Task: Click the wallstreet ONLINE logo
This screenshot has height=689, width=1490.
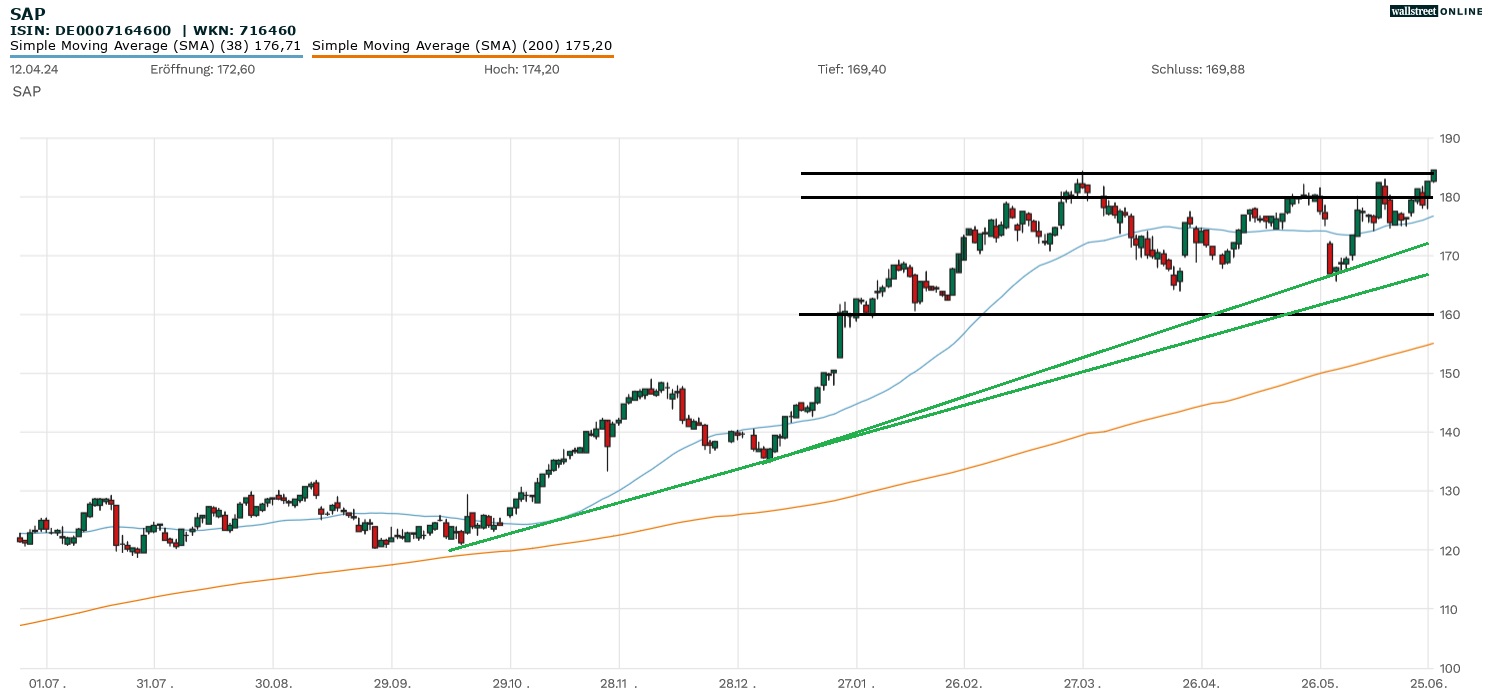Action: pyautogui.click(x=1436, y=11)
